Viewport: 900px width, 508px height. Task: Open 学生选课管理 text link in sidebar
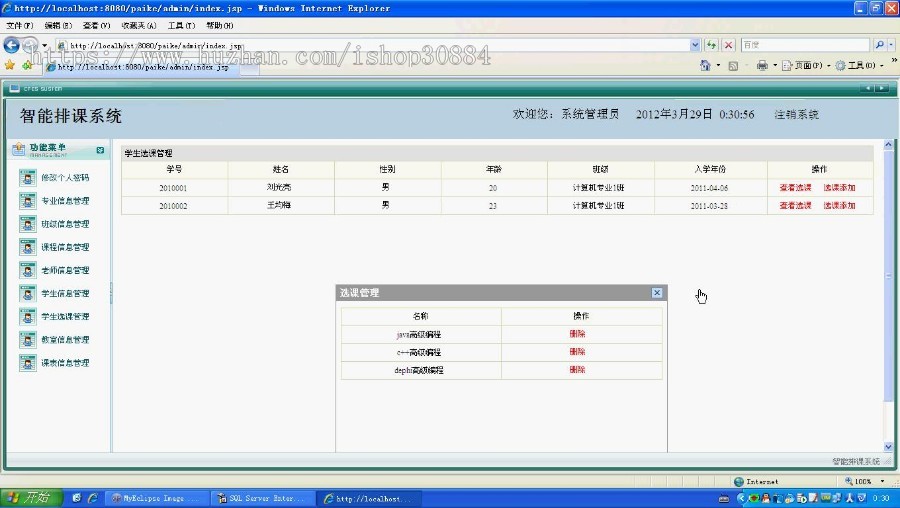(x=65, y=317)
